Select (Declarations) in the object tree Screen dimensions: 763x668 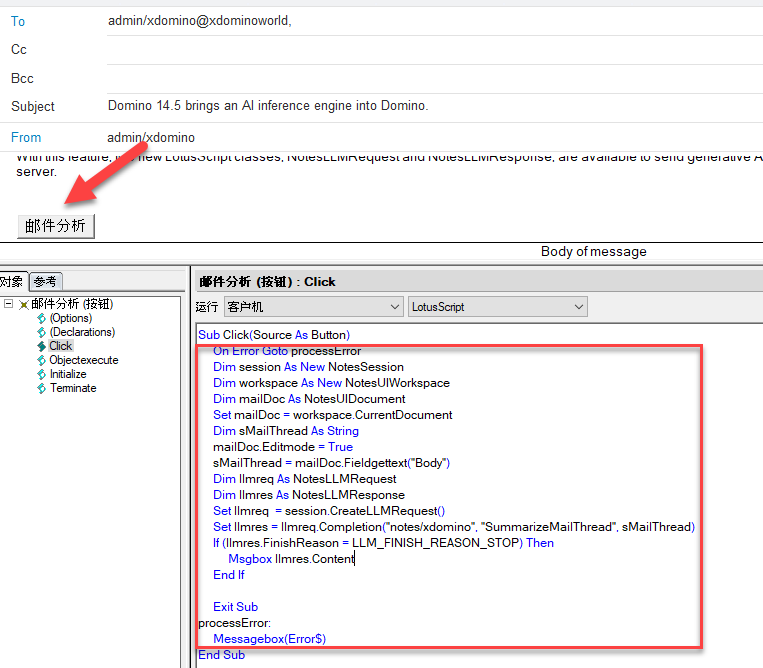pyautogui.click(x=82, y=332)
